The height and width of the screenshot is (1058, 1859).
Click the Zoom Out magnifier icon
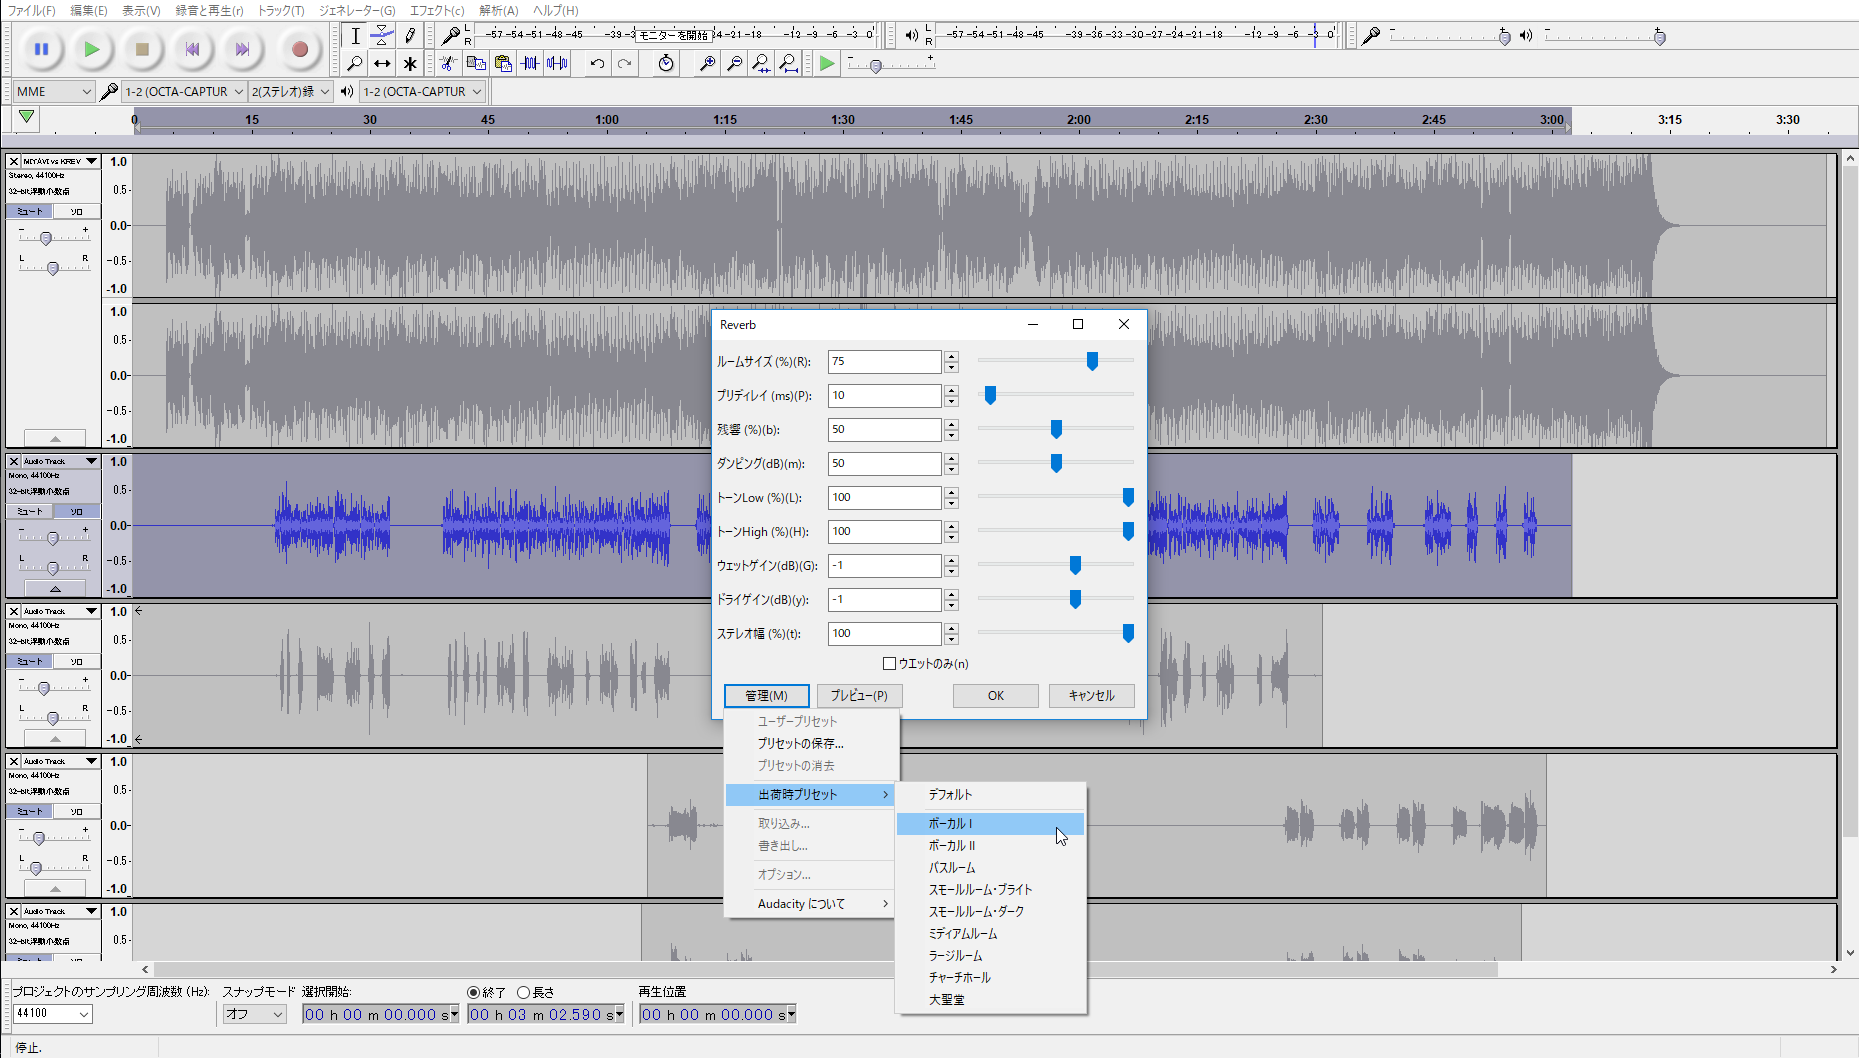(734, 64)
